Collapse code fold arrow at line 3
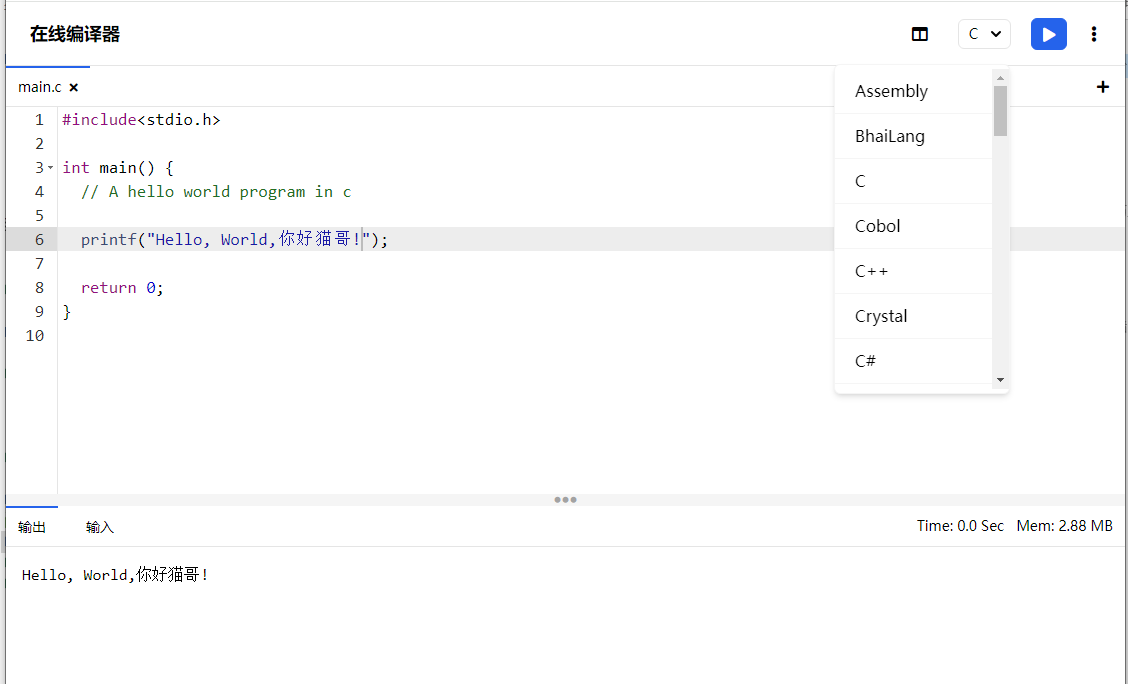 tap(51, 168)
